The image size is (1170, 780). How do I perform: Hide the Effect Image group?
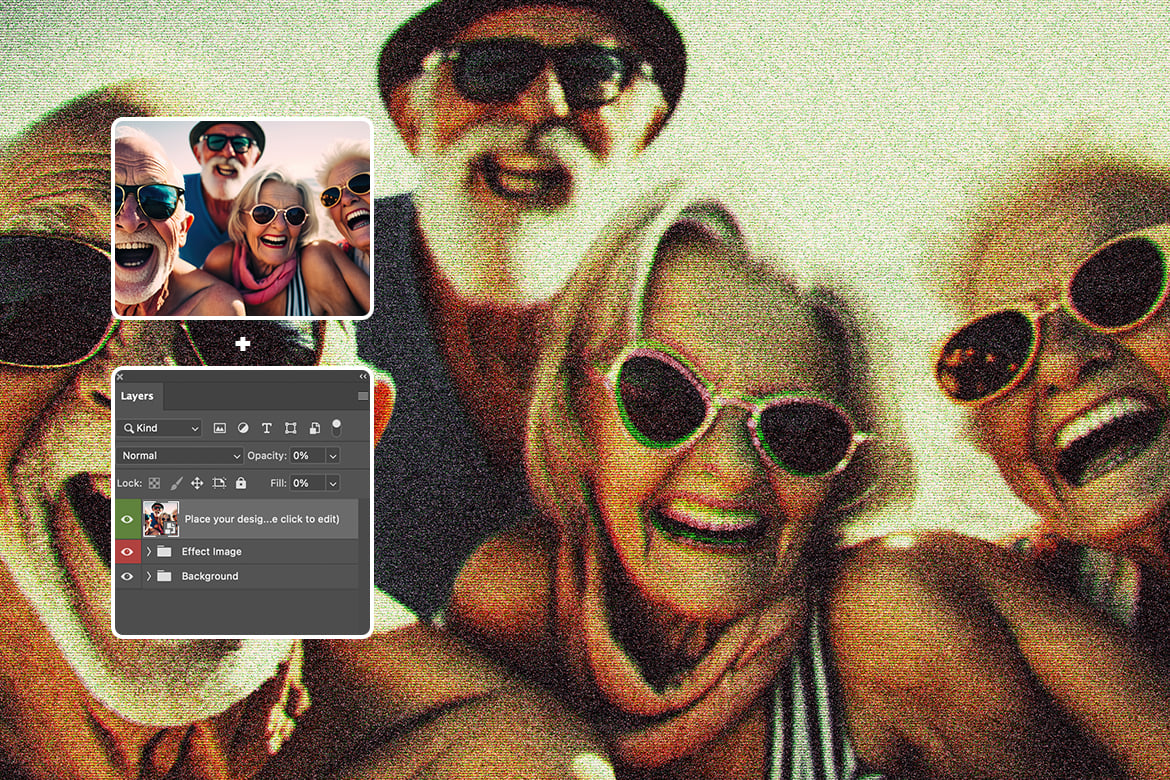127,552
